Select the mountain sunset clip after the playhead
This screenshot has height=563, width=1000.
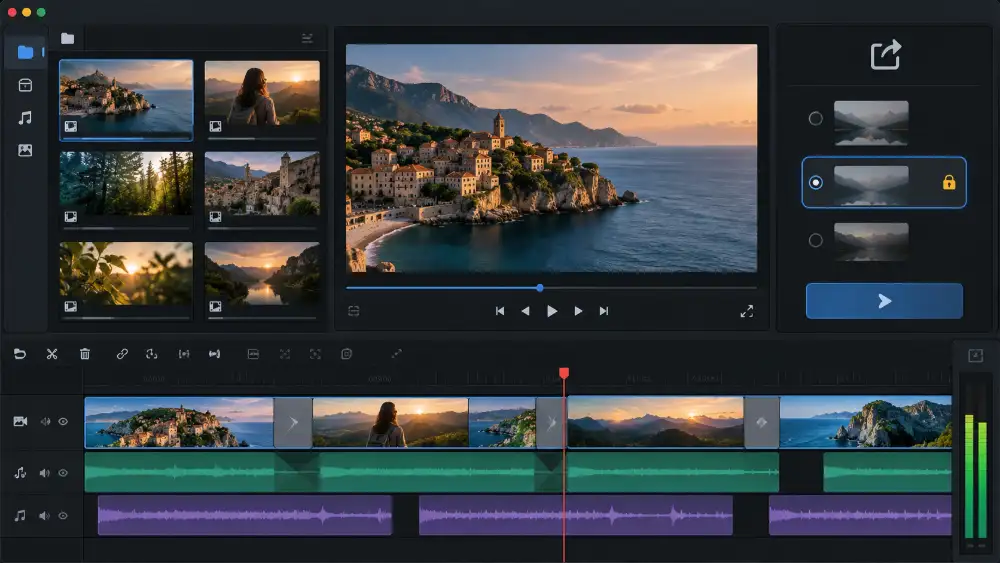pos(656,423)
